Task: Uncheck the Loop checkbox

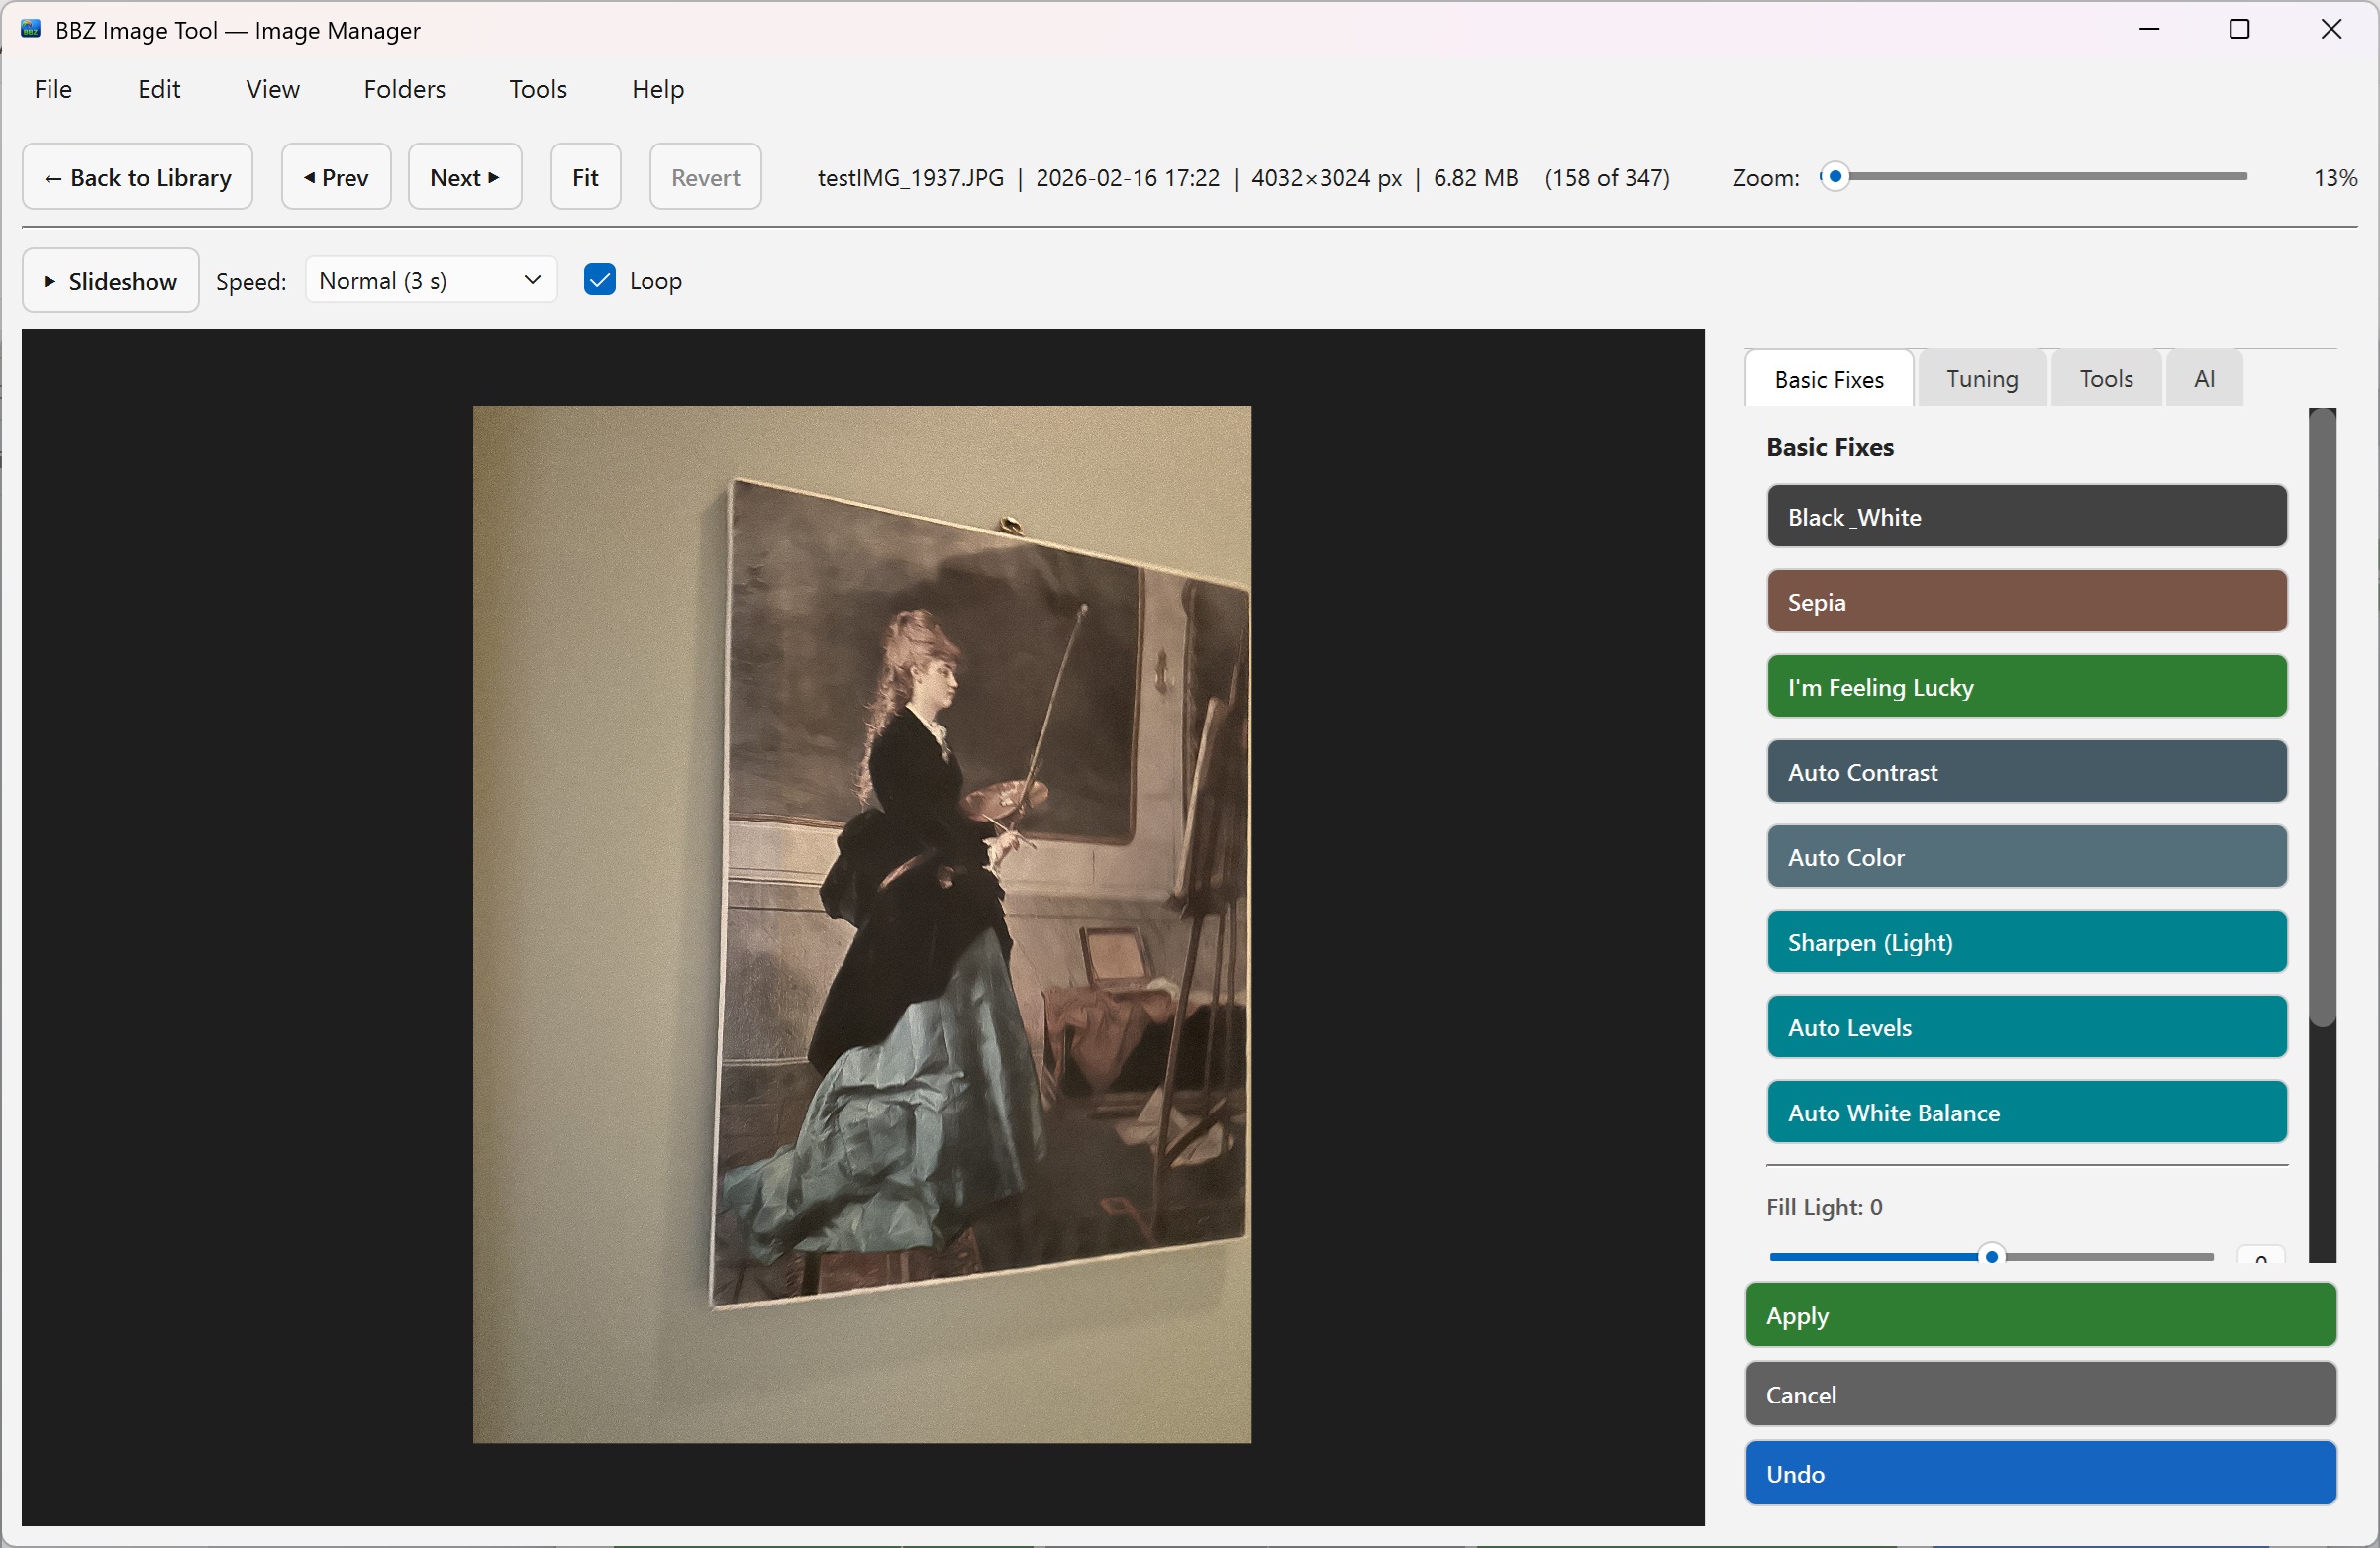Action: [600, 280]
